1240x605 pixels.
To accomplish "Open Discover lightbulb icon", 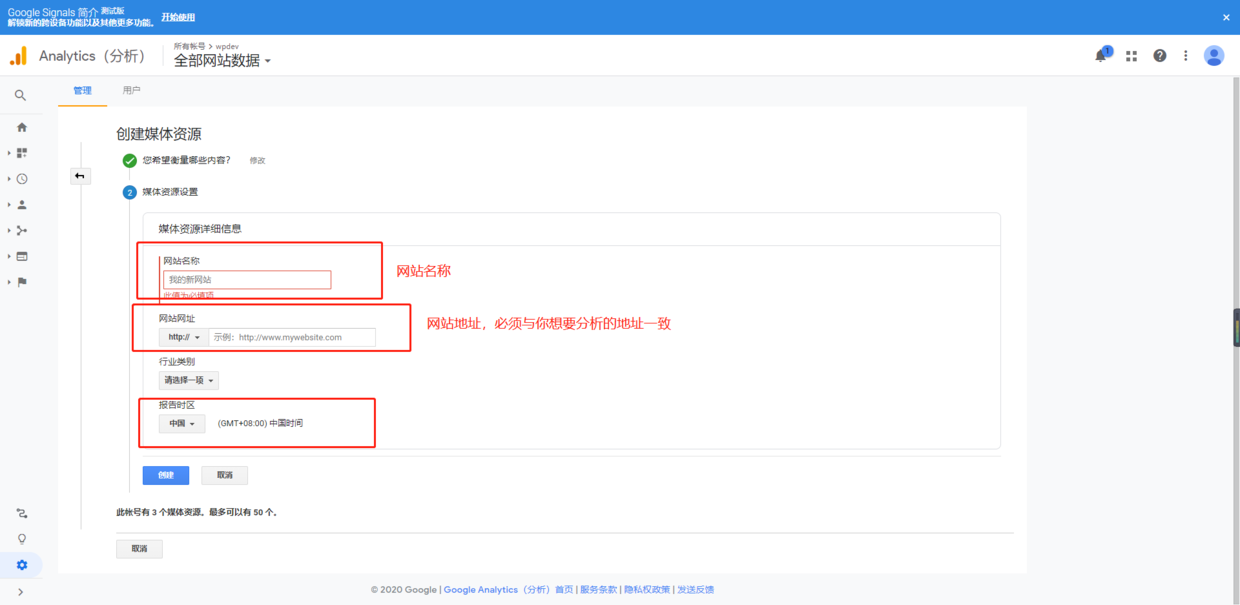I will point(22,539).
